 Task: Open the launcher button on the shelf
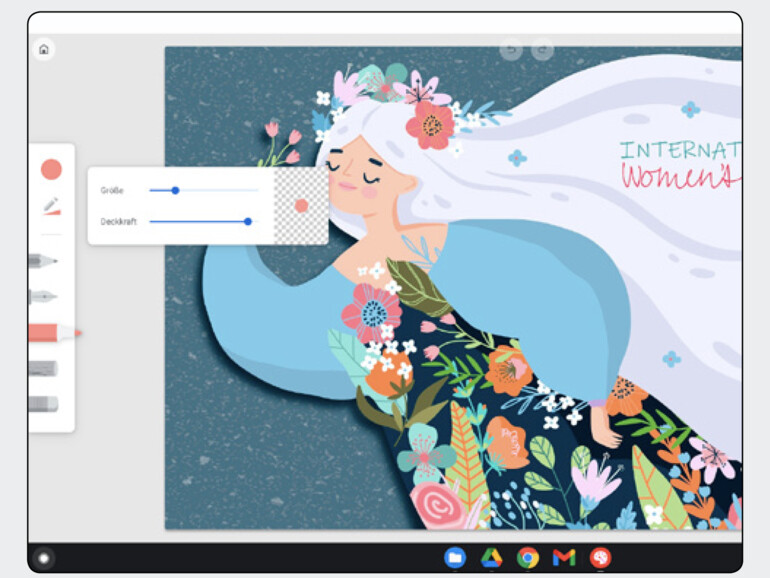pyautogui.click(x=44, y=558)
